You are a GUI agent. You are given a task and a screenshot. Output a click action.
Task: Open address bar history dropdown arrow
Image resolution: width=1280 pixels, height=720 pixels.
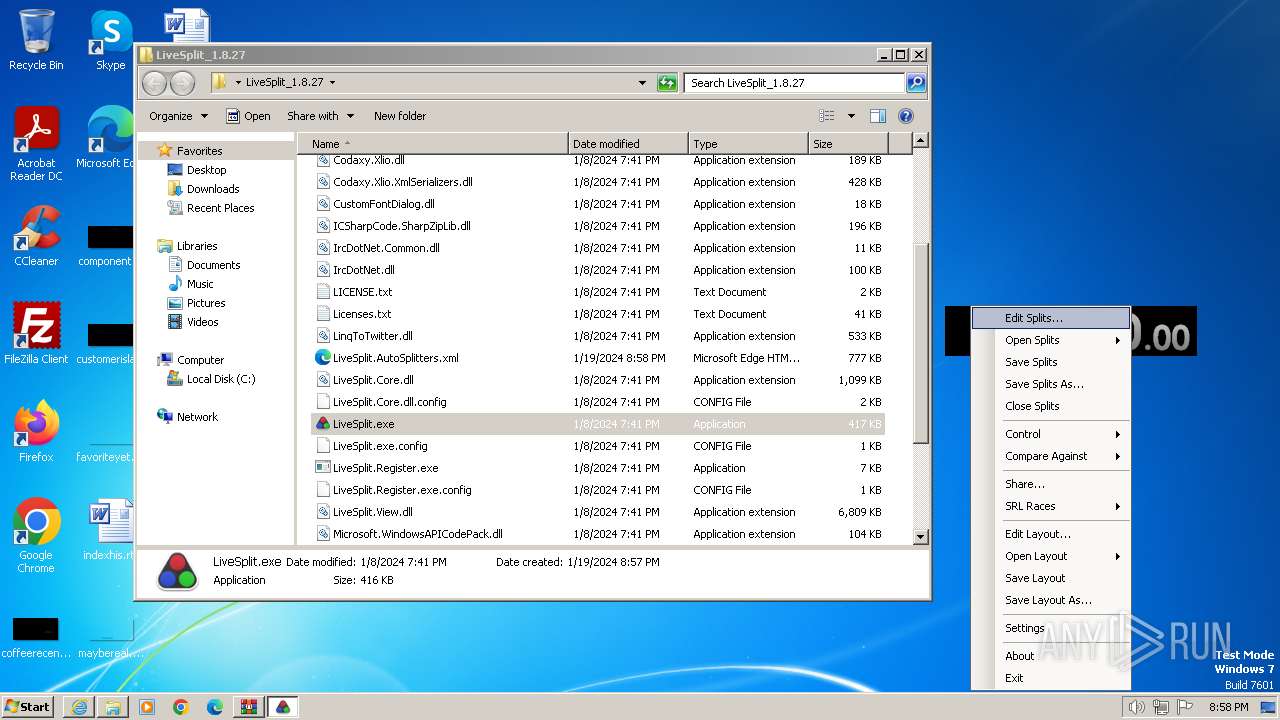pos(642,83)
